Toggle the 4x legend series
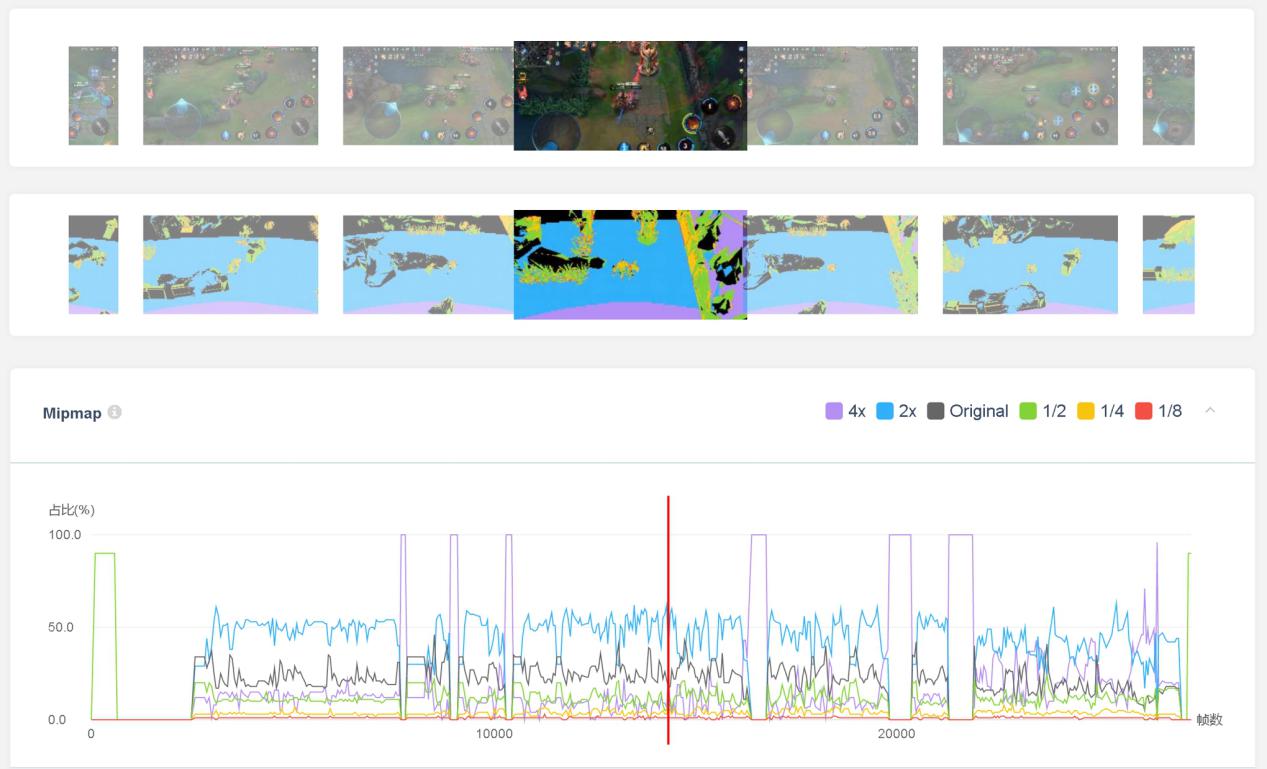1267x769 pixels. (845, 411)
